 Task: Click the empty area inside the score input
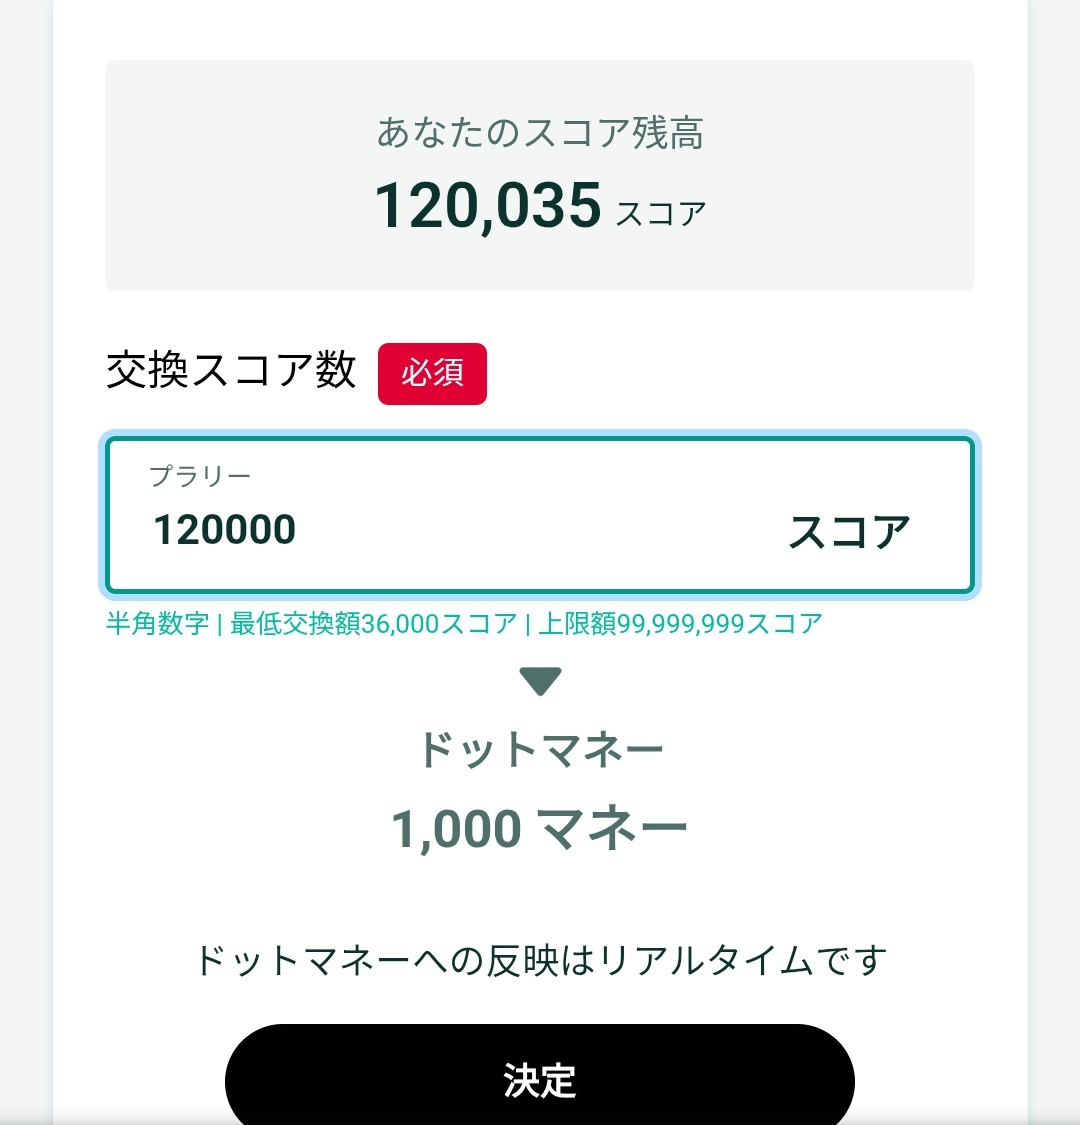click(538, 529)
